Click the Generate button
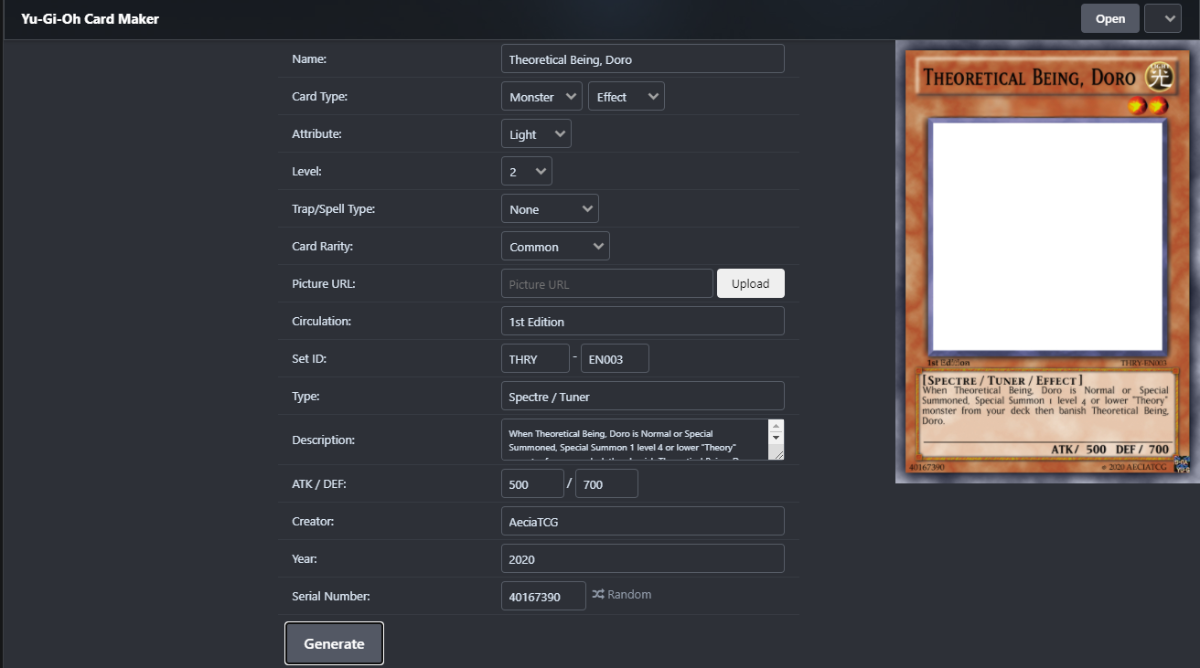The width and height of the screenshot is (1200, 668). (334, 644)
